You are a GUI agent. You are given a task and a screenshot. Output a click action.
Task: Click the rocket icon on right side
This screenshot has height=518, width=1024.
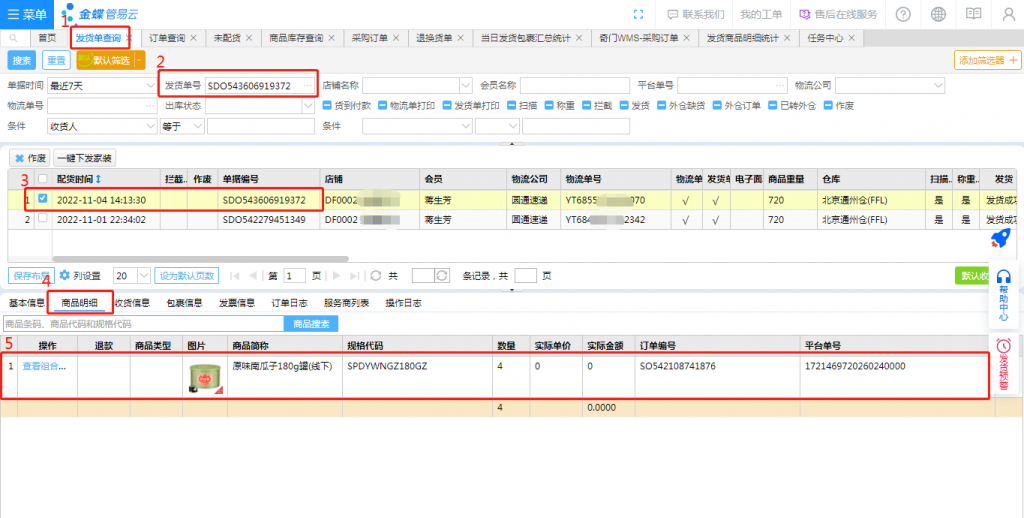click(x=1001, y=237)
